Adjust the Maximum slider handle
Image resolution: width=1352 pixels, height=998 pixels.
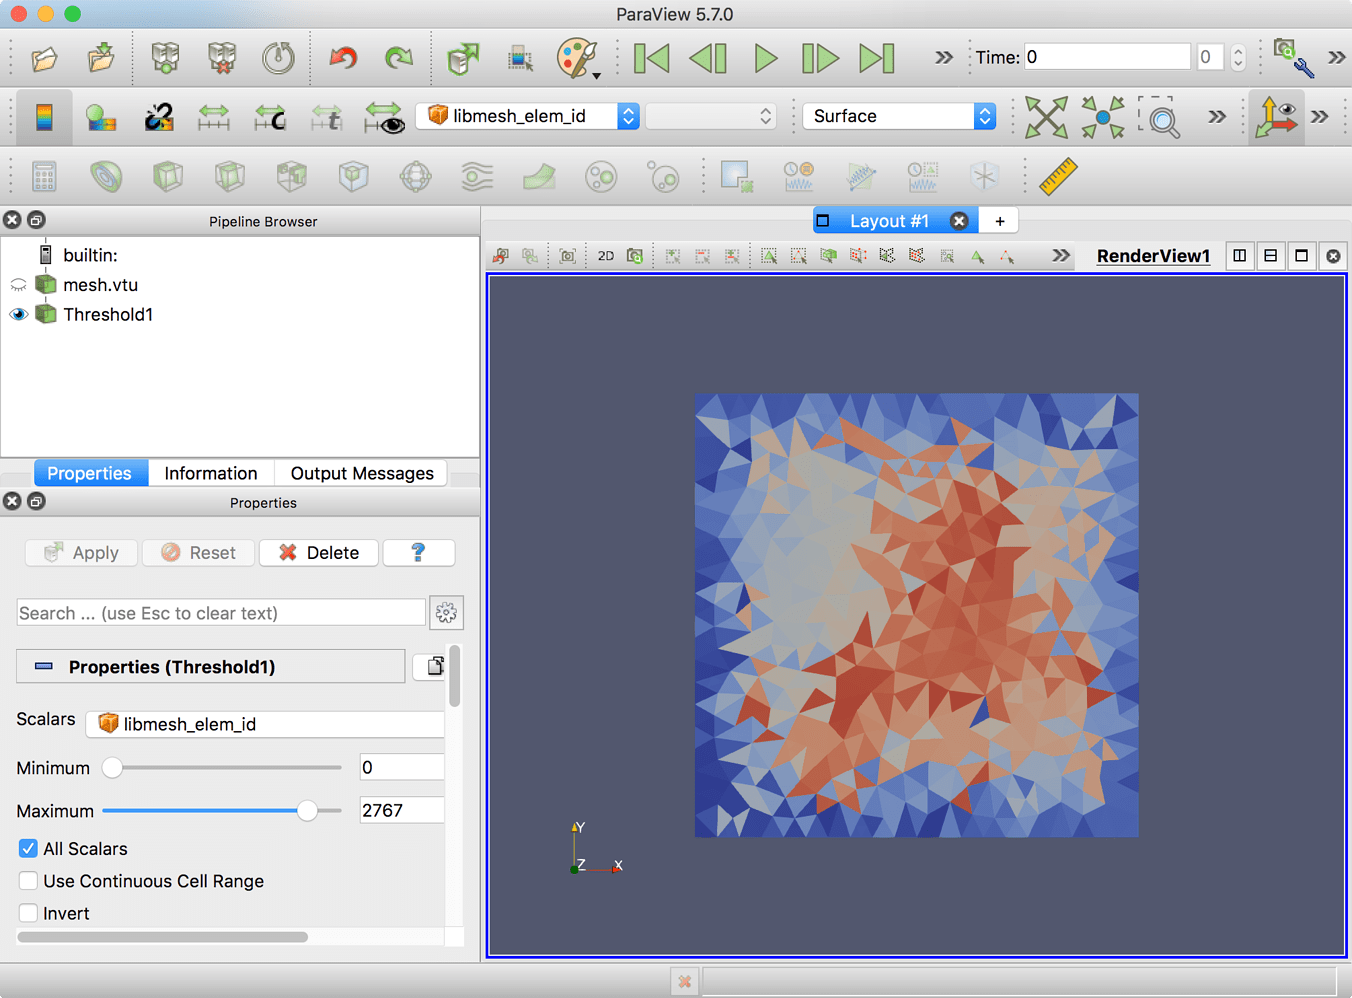tap(307, 811)
